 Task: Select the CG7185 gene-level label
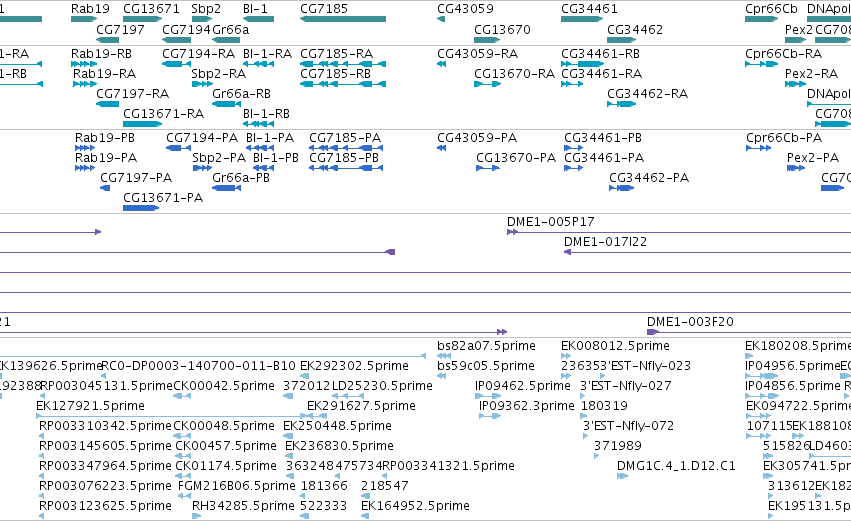(x=324, y=9)
